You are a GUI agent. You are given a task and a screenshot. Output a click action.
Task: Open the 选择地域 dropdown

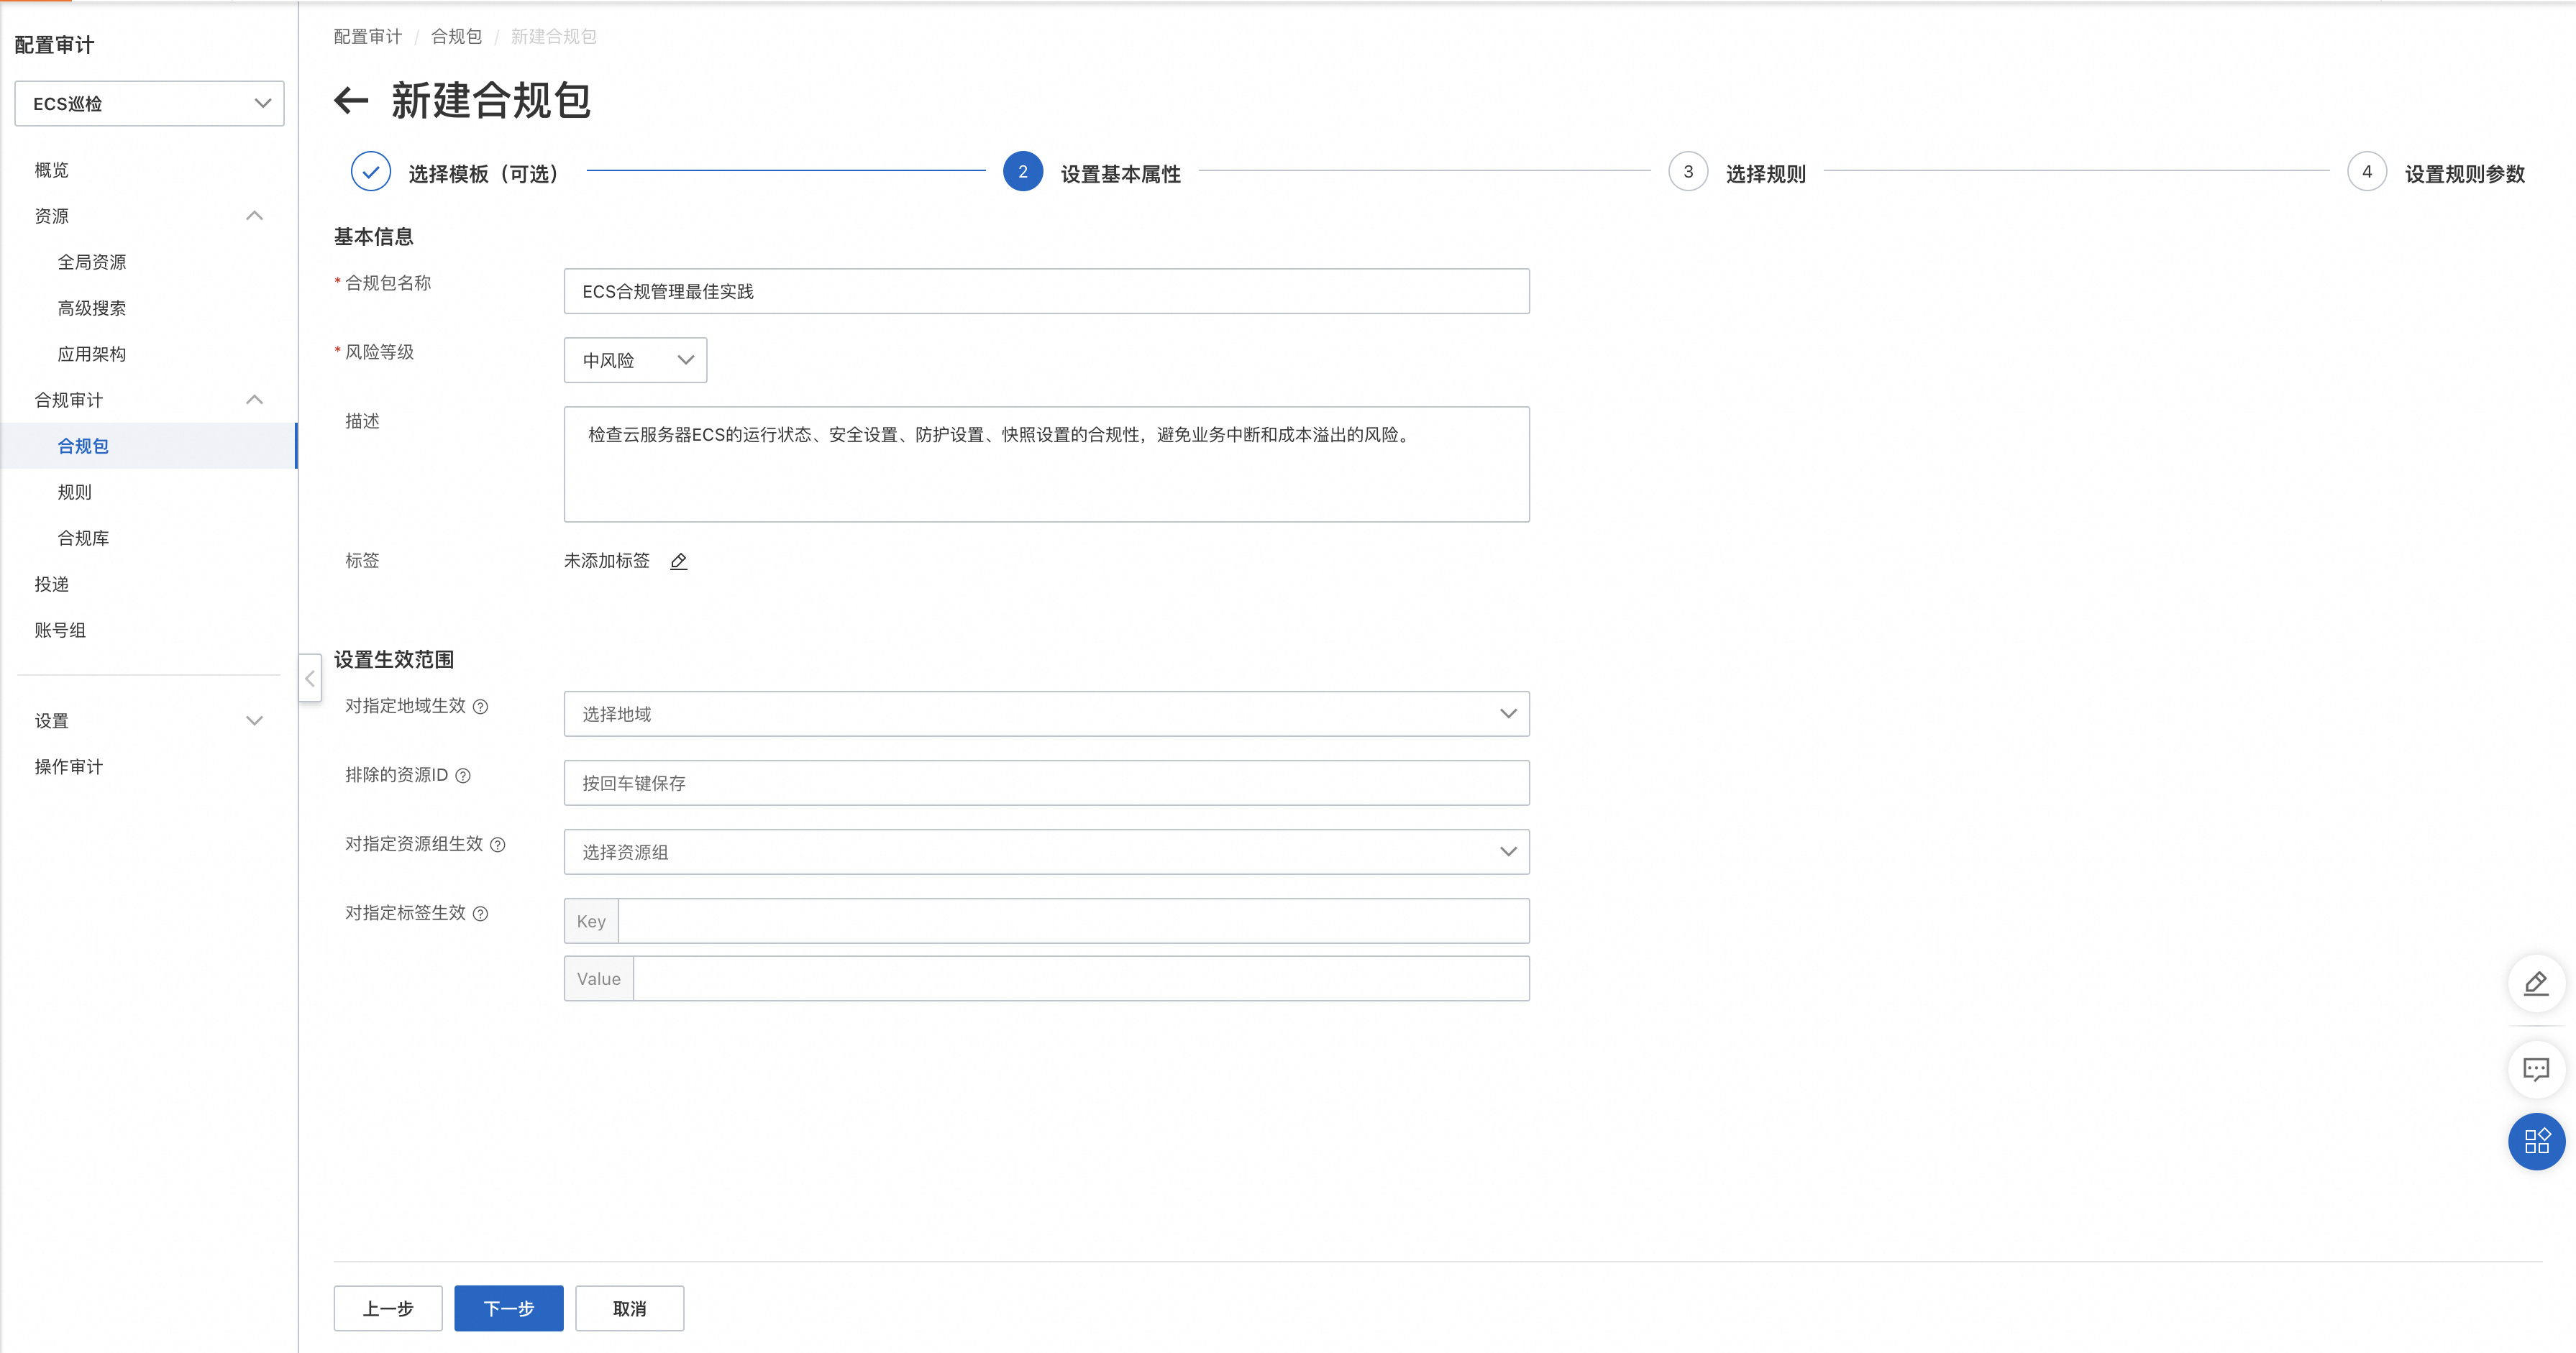tap(1046, 714)
